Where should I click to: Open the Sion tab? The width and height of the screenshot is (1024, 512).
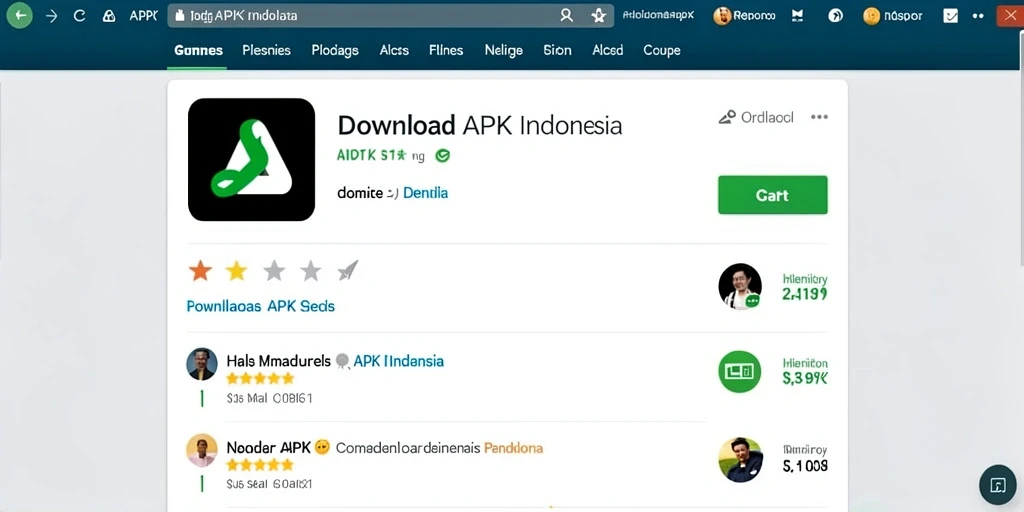coord(557,50)
